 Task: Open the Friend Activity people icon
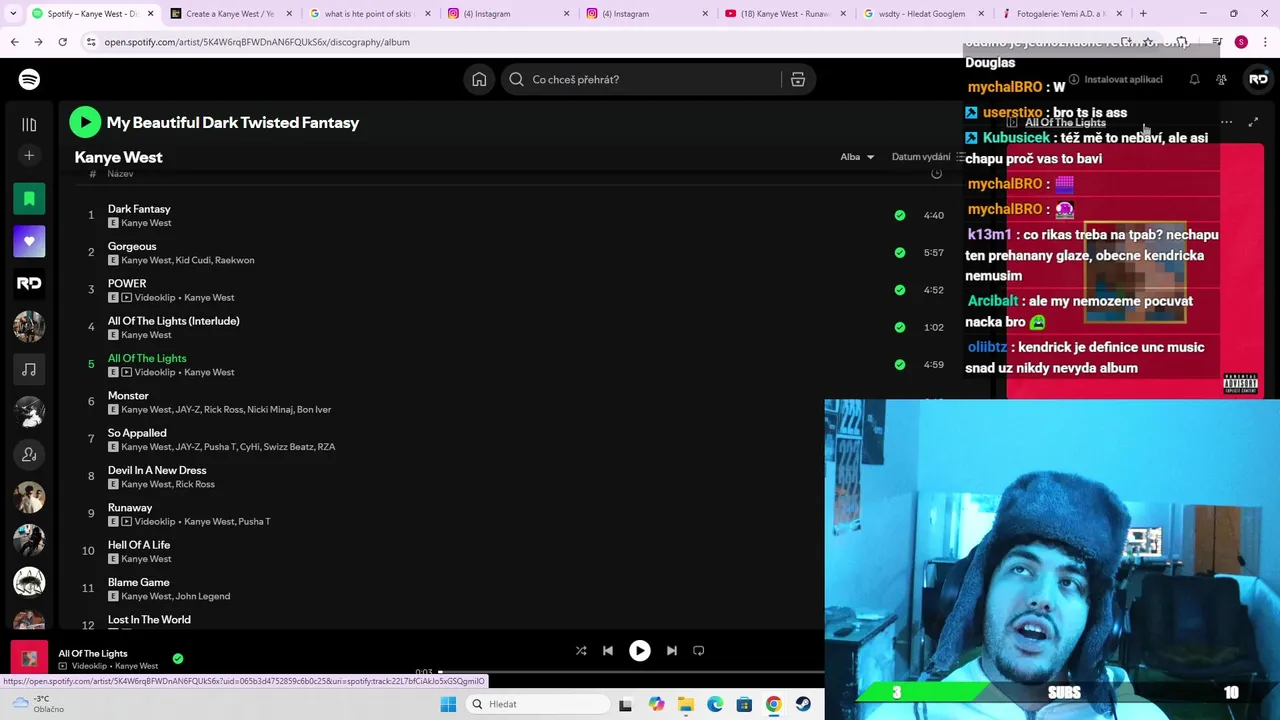click(1221, 79)
